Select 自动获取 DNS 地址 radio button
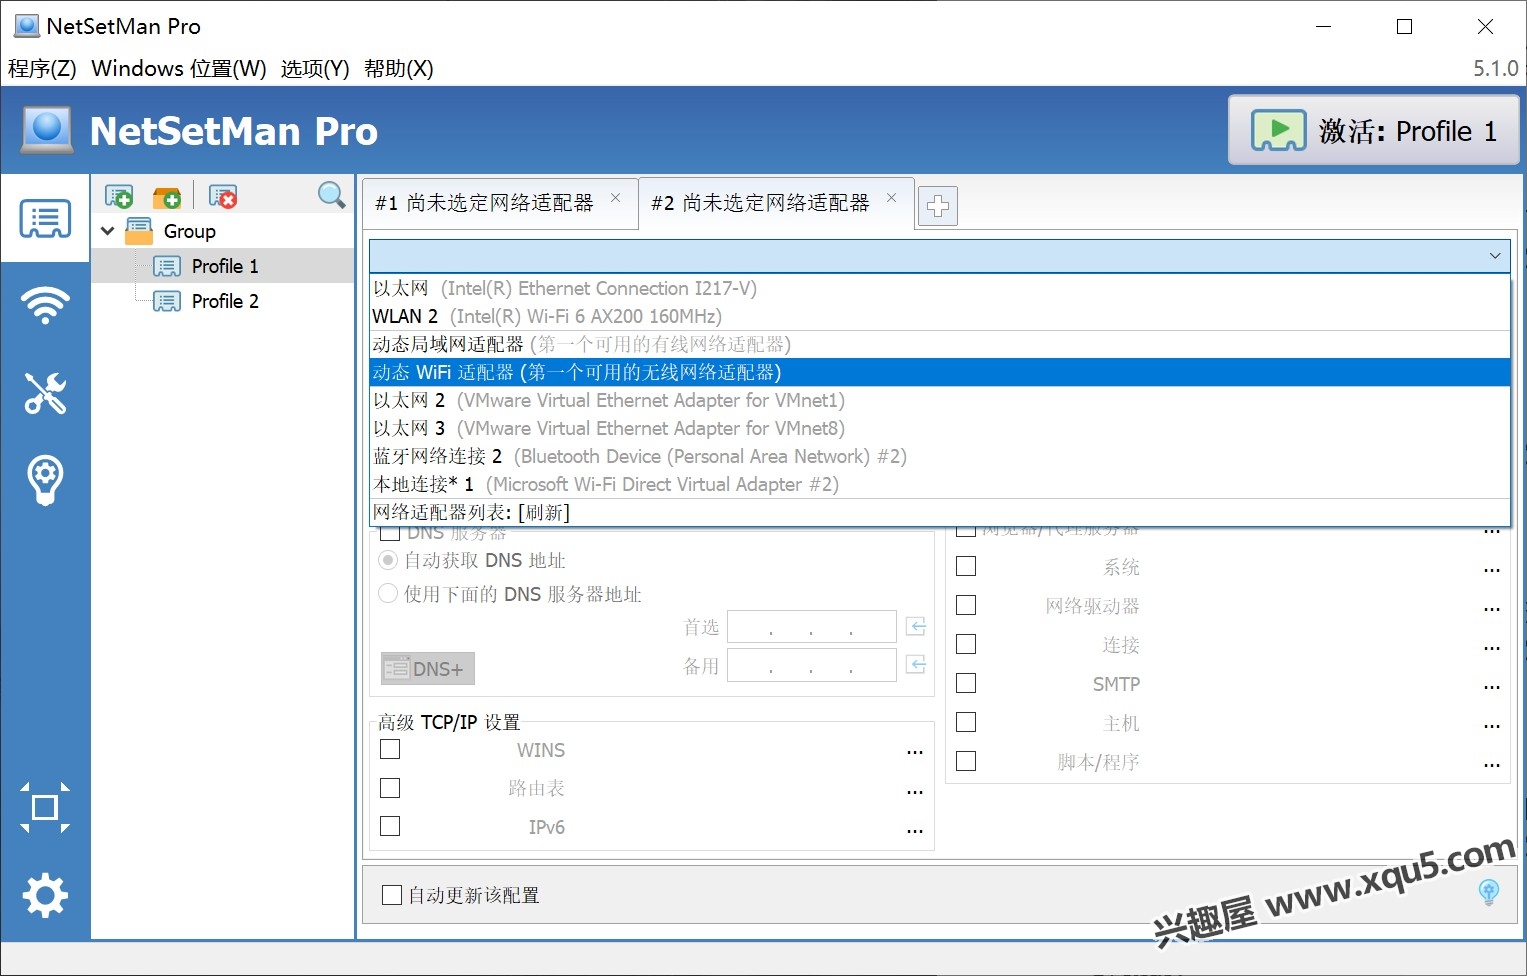 (389, 560)
